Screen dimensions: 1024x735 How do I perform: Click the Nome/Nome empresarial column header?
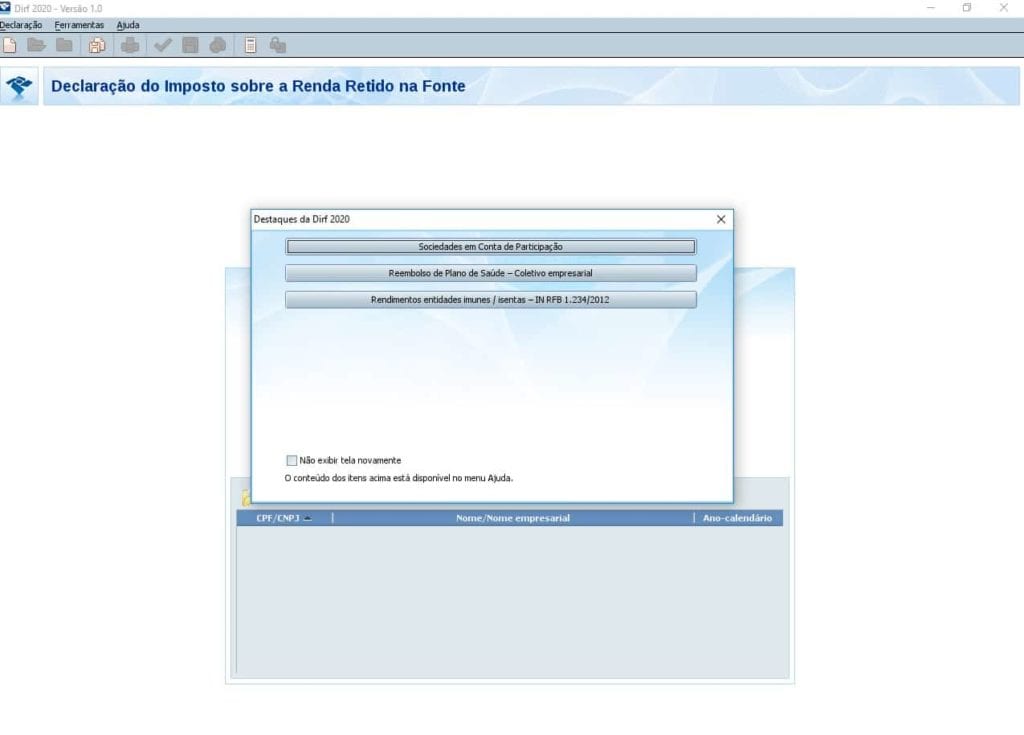513,518
